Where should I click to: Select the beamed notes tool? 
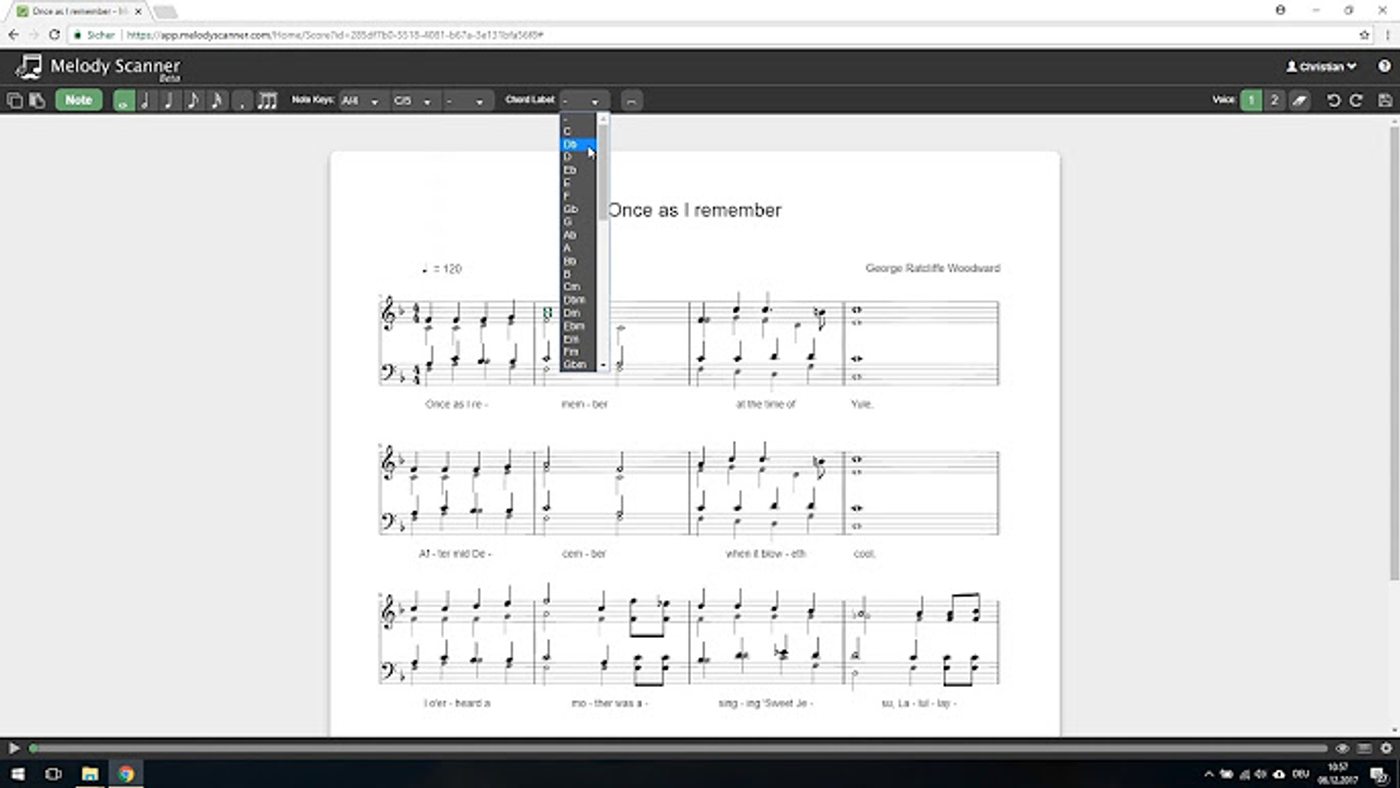click(x=267, y=100)
